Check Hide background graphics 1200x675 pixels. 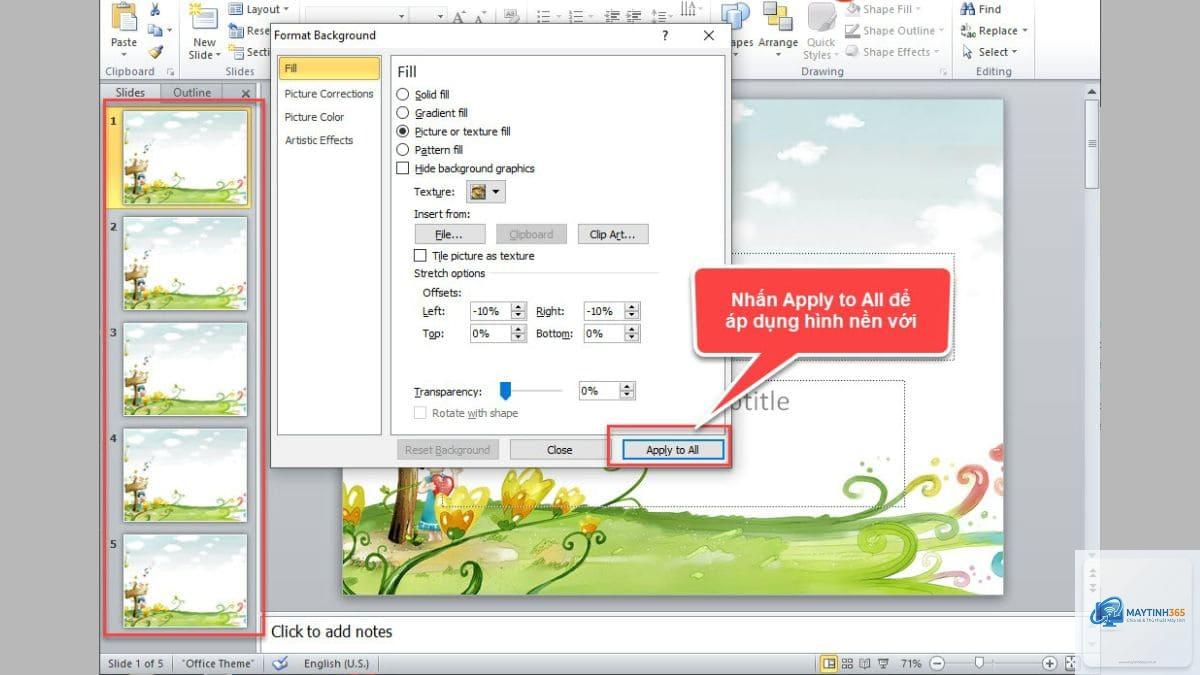tap(403, 169)
